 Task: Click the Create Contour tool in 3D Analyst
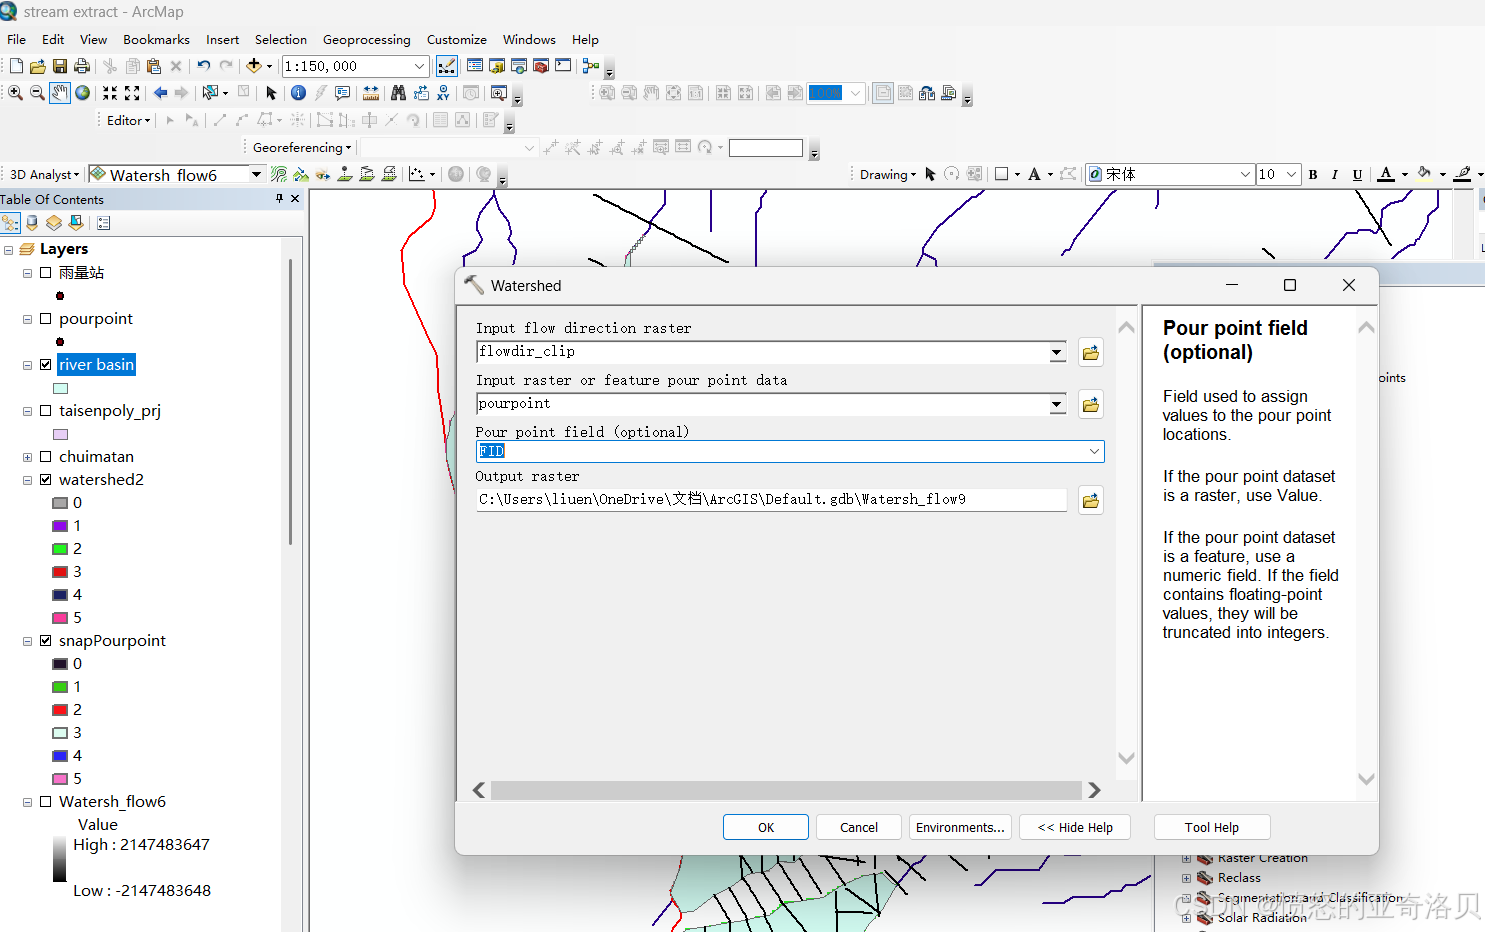click(279, 174)
